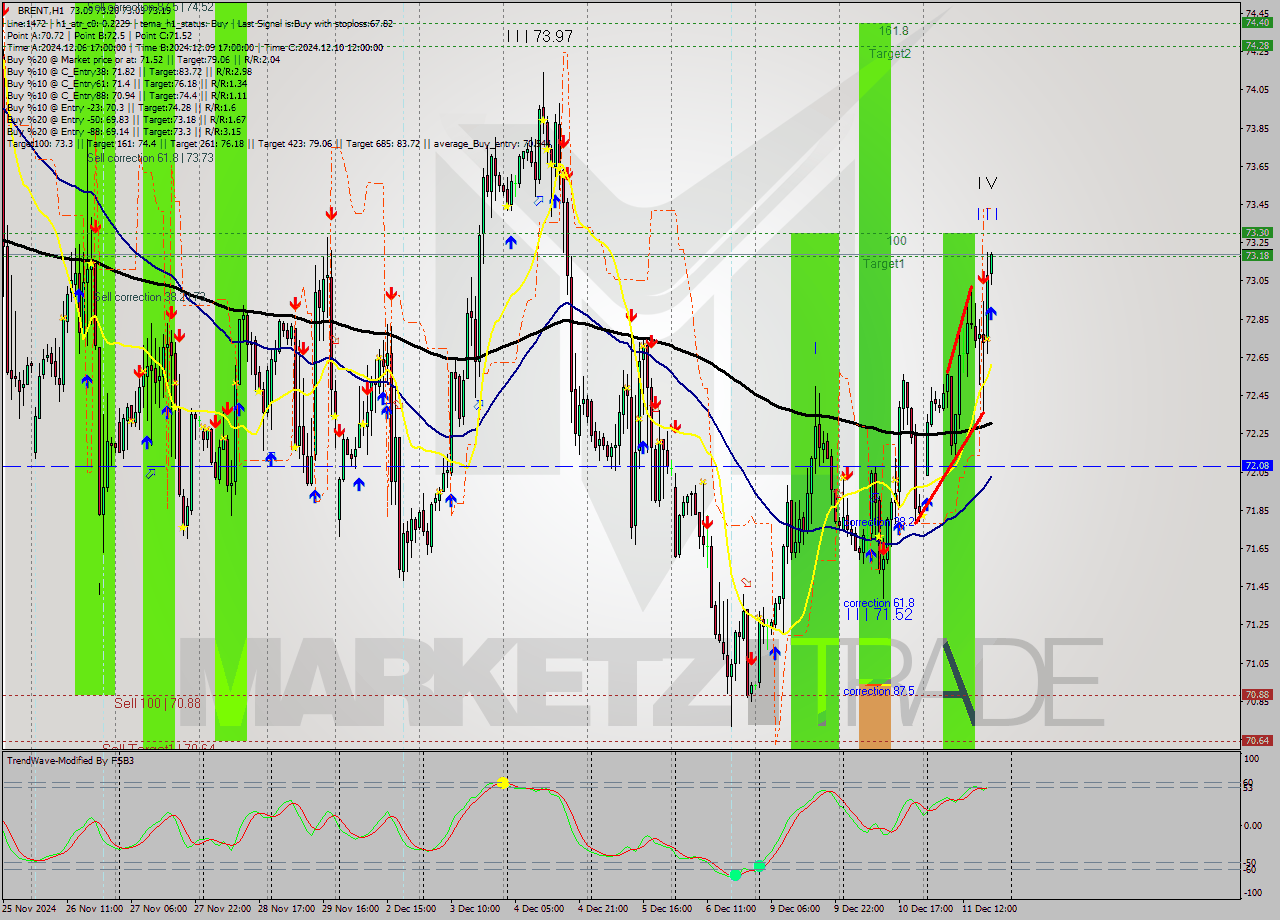The height and width of the screenshot is (920, 1280).
Task: Click the red 70.68 price tag
Action: (1256, 694)
